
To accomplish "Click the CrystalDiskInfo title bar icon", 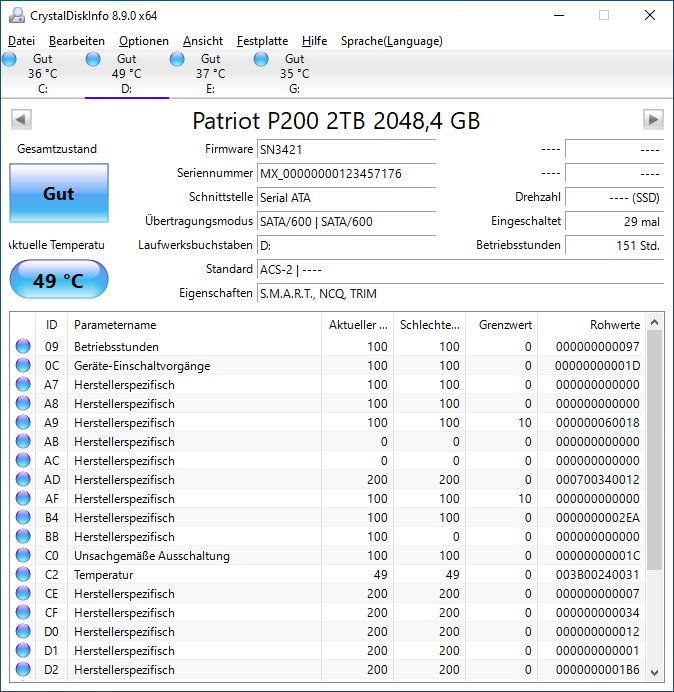I will [x=17, y=15].
